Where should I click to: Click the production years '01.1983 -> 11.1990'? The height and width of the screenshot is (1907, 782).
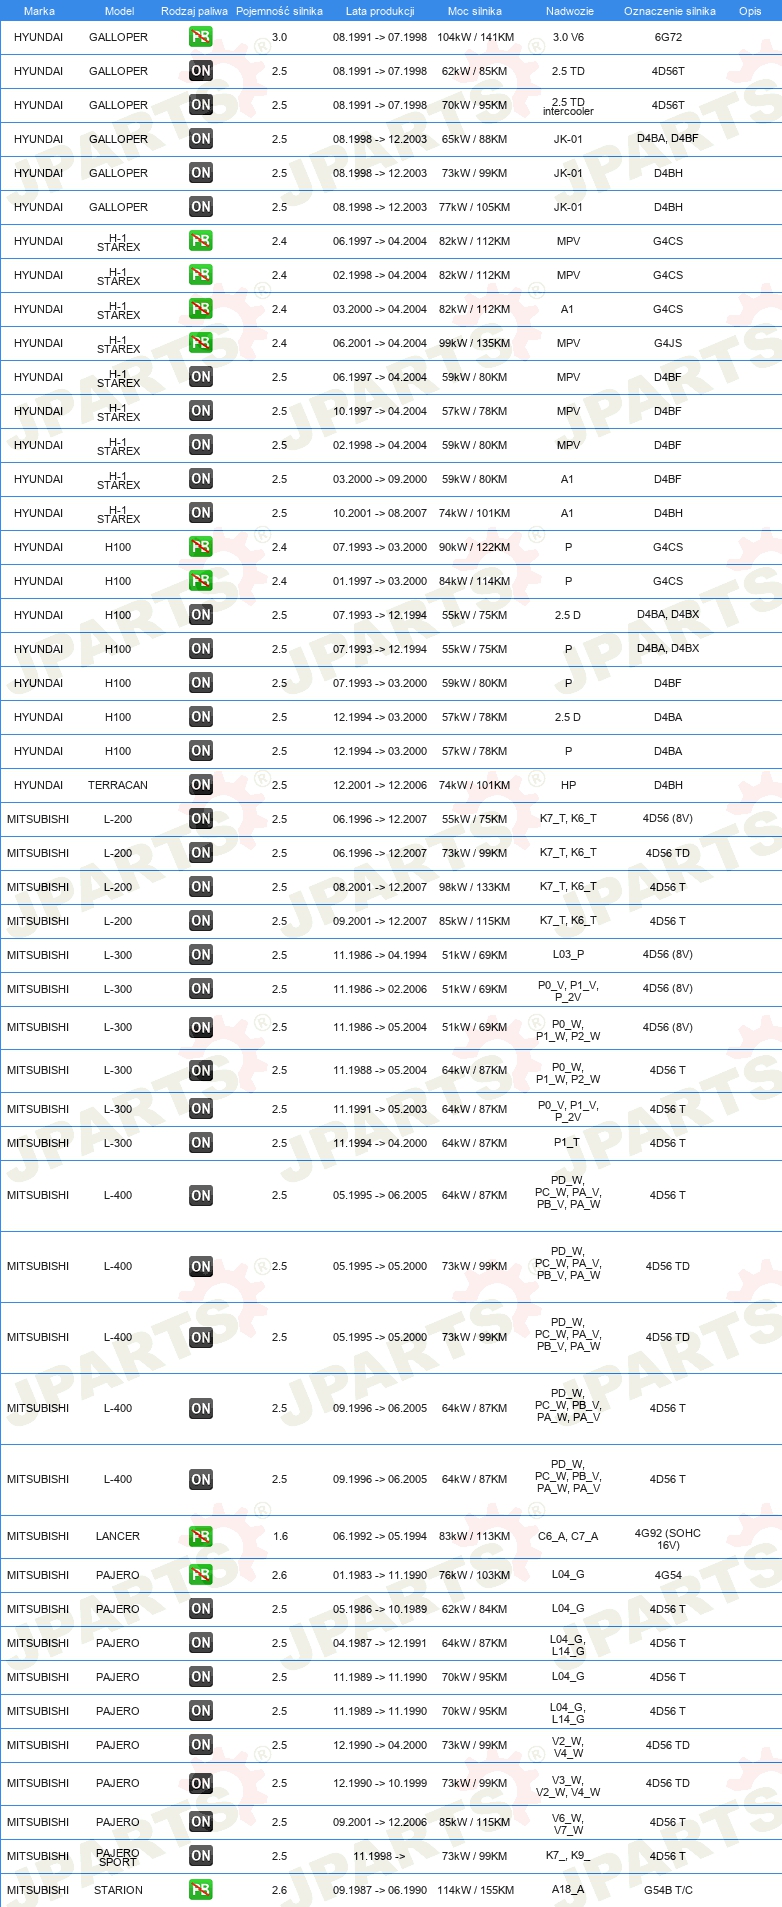[380, 1575]
